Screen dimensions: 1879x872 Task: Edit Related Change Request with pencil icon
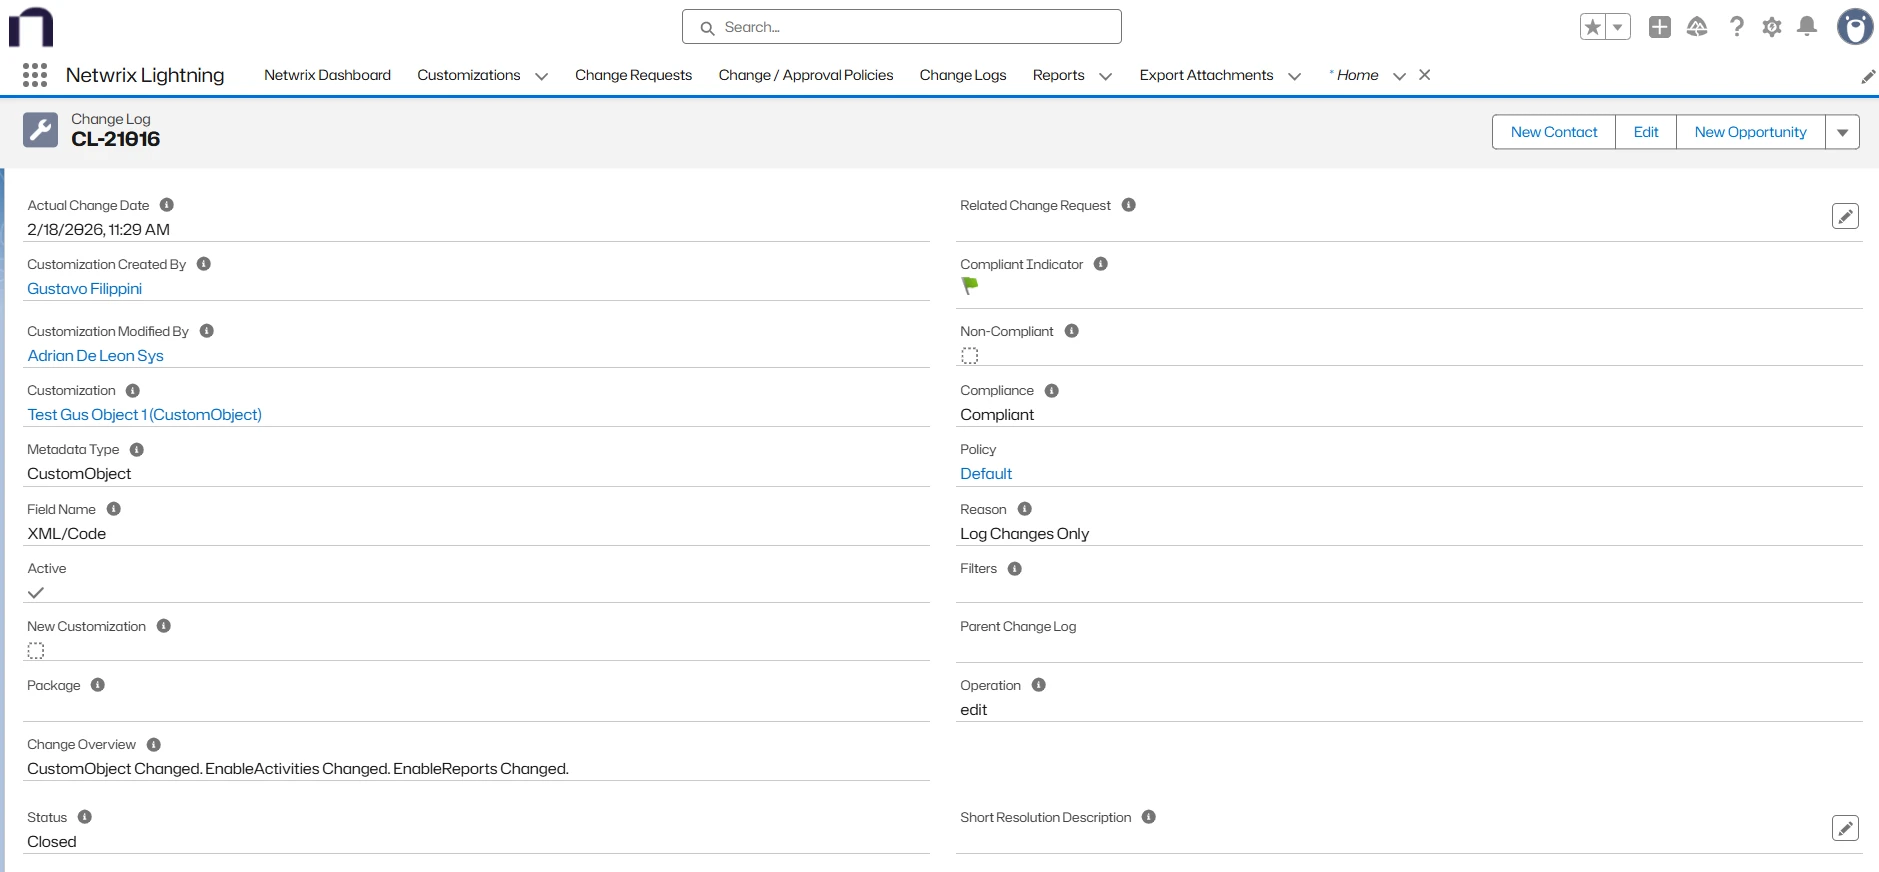[x=1844, y=216]
